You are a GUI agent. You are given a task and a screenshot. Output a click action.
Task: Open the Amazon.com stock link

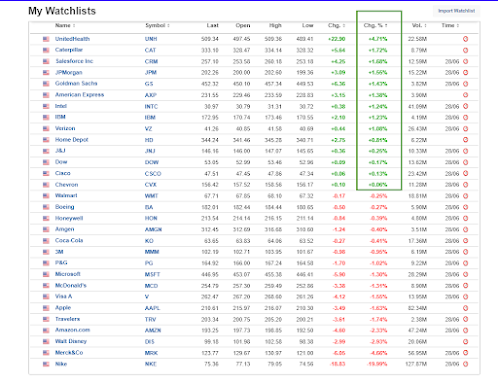72,330
